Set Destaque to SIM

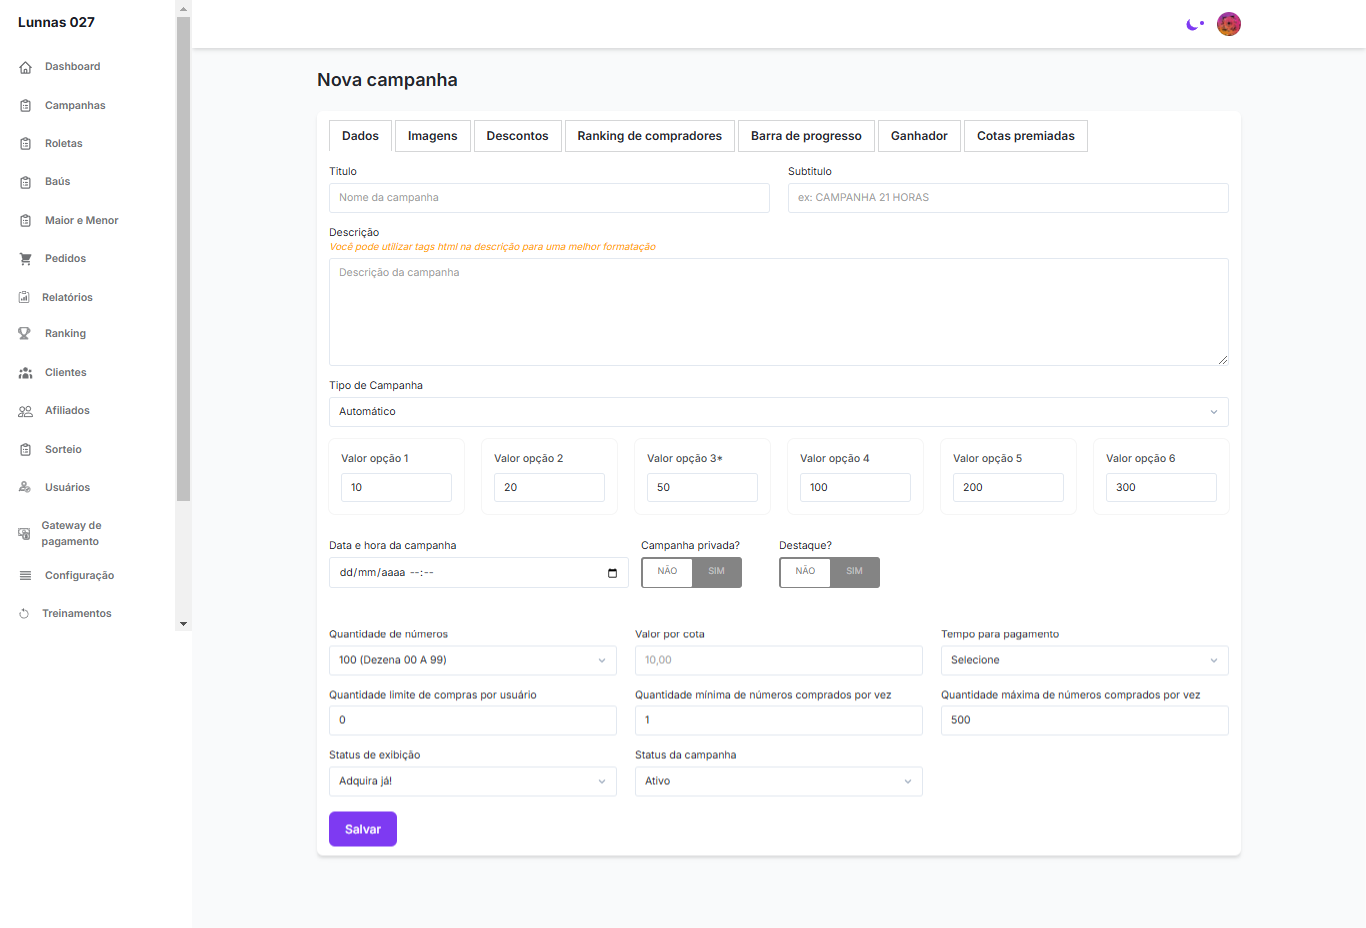(x=854, y=572)
